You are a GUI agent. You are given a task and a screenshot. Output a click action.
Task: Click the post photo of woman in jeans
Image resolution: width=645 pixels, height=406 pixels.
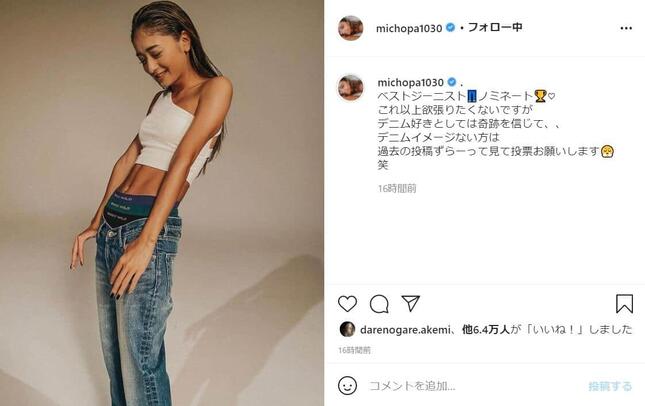(x=162, y=203)
